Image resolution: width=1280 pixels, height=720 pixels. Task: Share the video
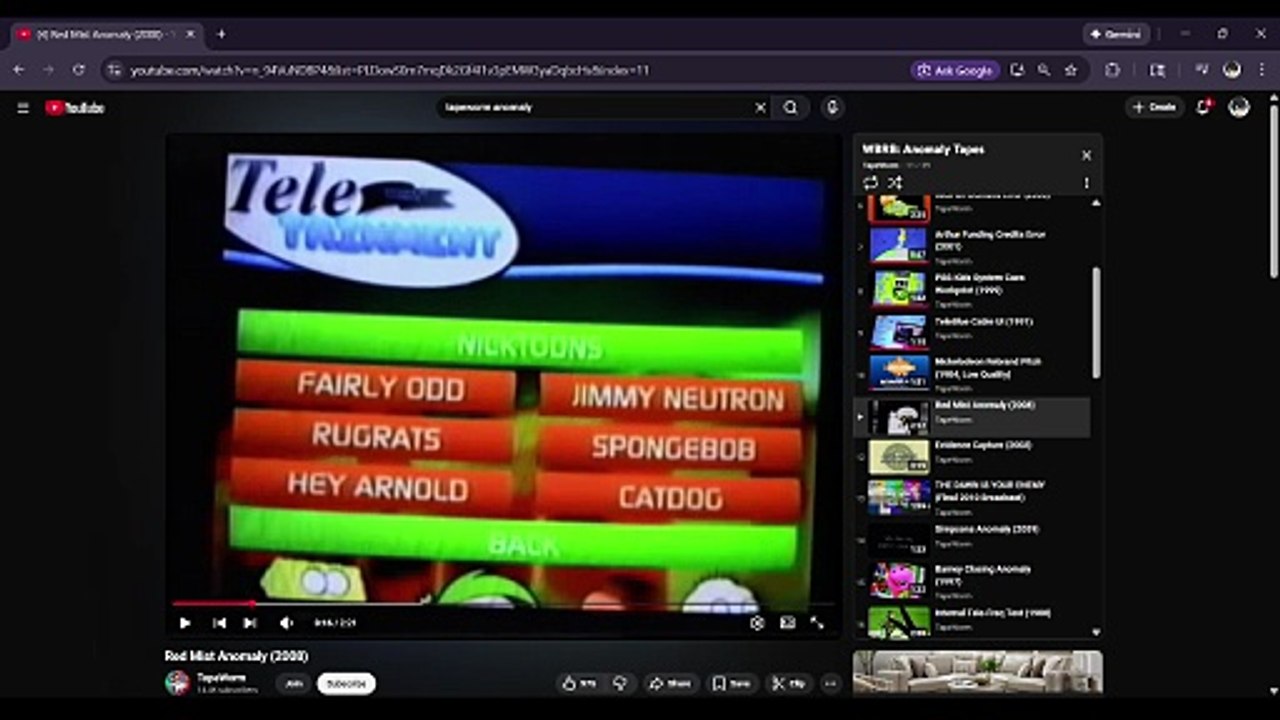tap(670, 684)
